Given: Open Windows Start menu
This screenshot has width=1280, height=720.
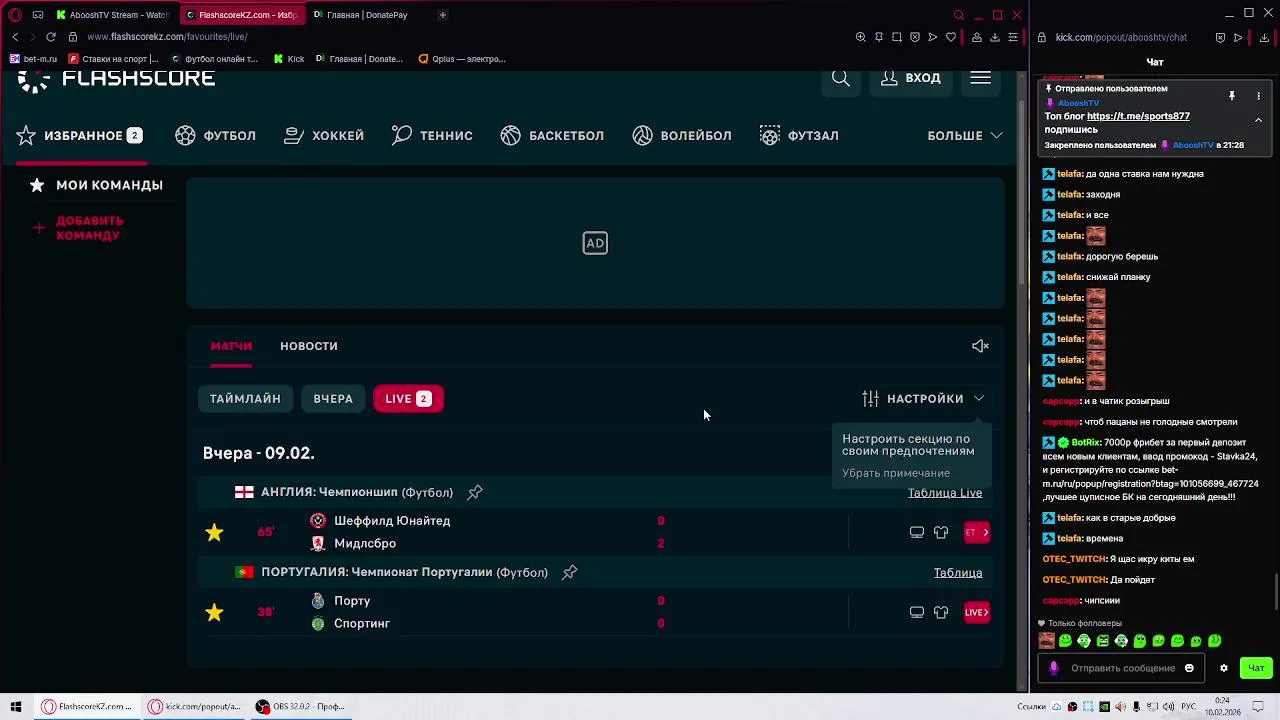Looking at the screenshot, I should pos(15,707).
